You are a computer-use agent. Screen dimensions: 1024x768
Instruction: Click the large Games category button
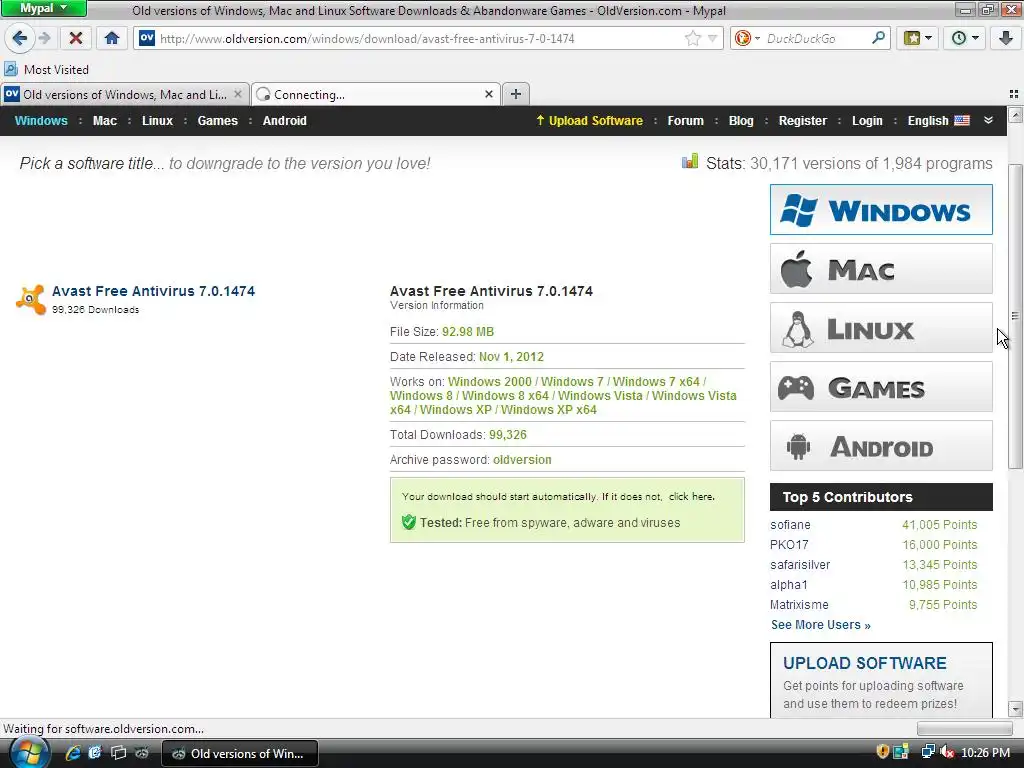[x=881, y=387]
